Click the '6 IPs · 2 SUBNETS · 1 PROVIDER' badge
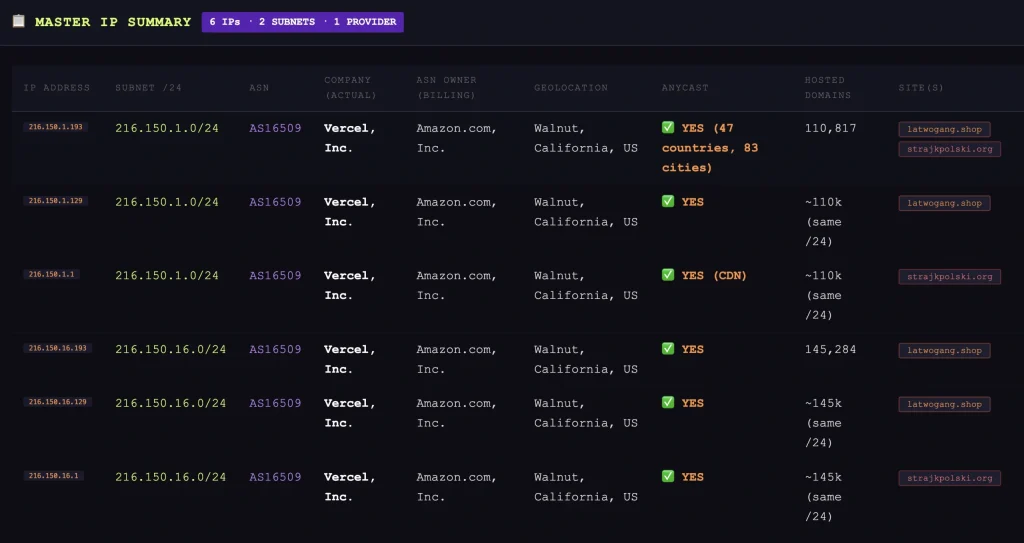 302,22
